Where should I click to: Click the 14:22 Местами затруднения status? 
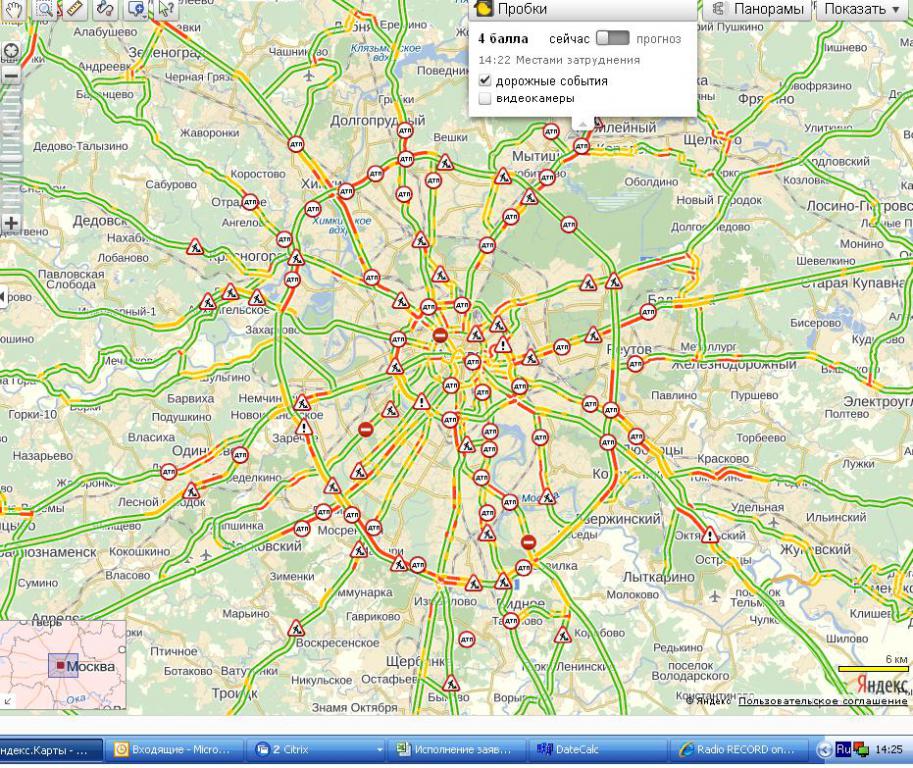pyautogui.click(x=559, y=60)
